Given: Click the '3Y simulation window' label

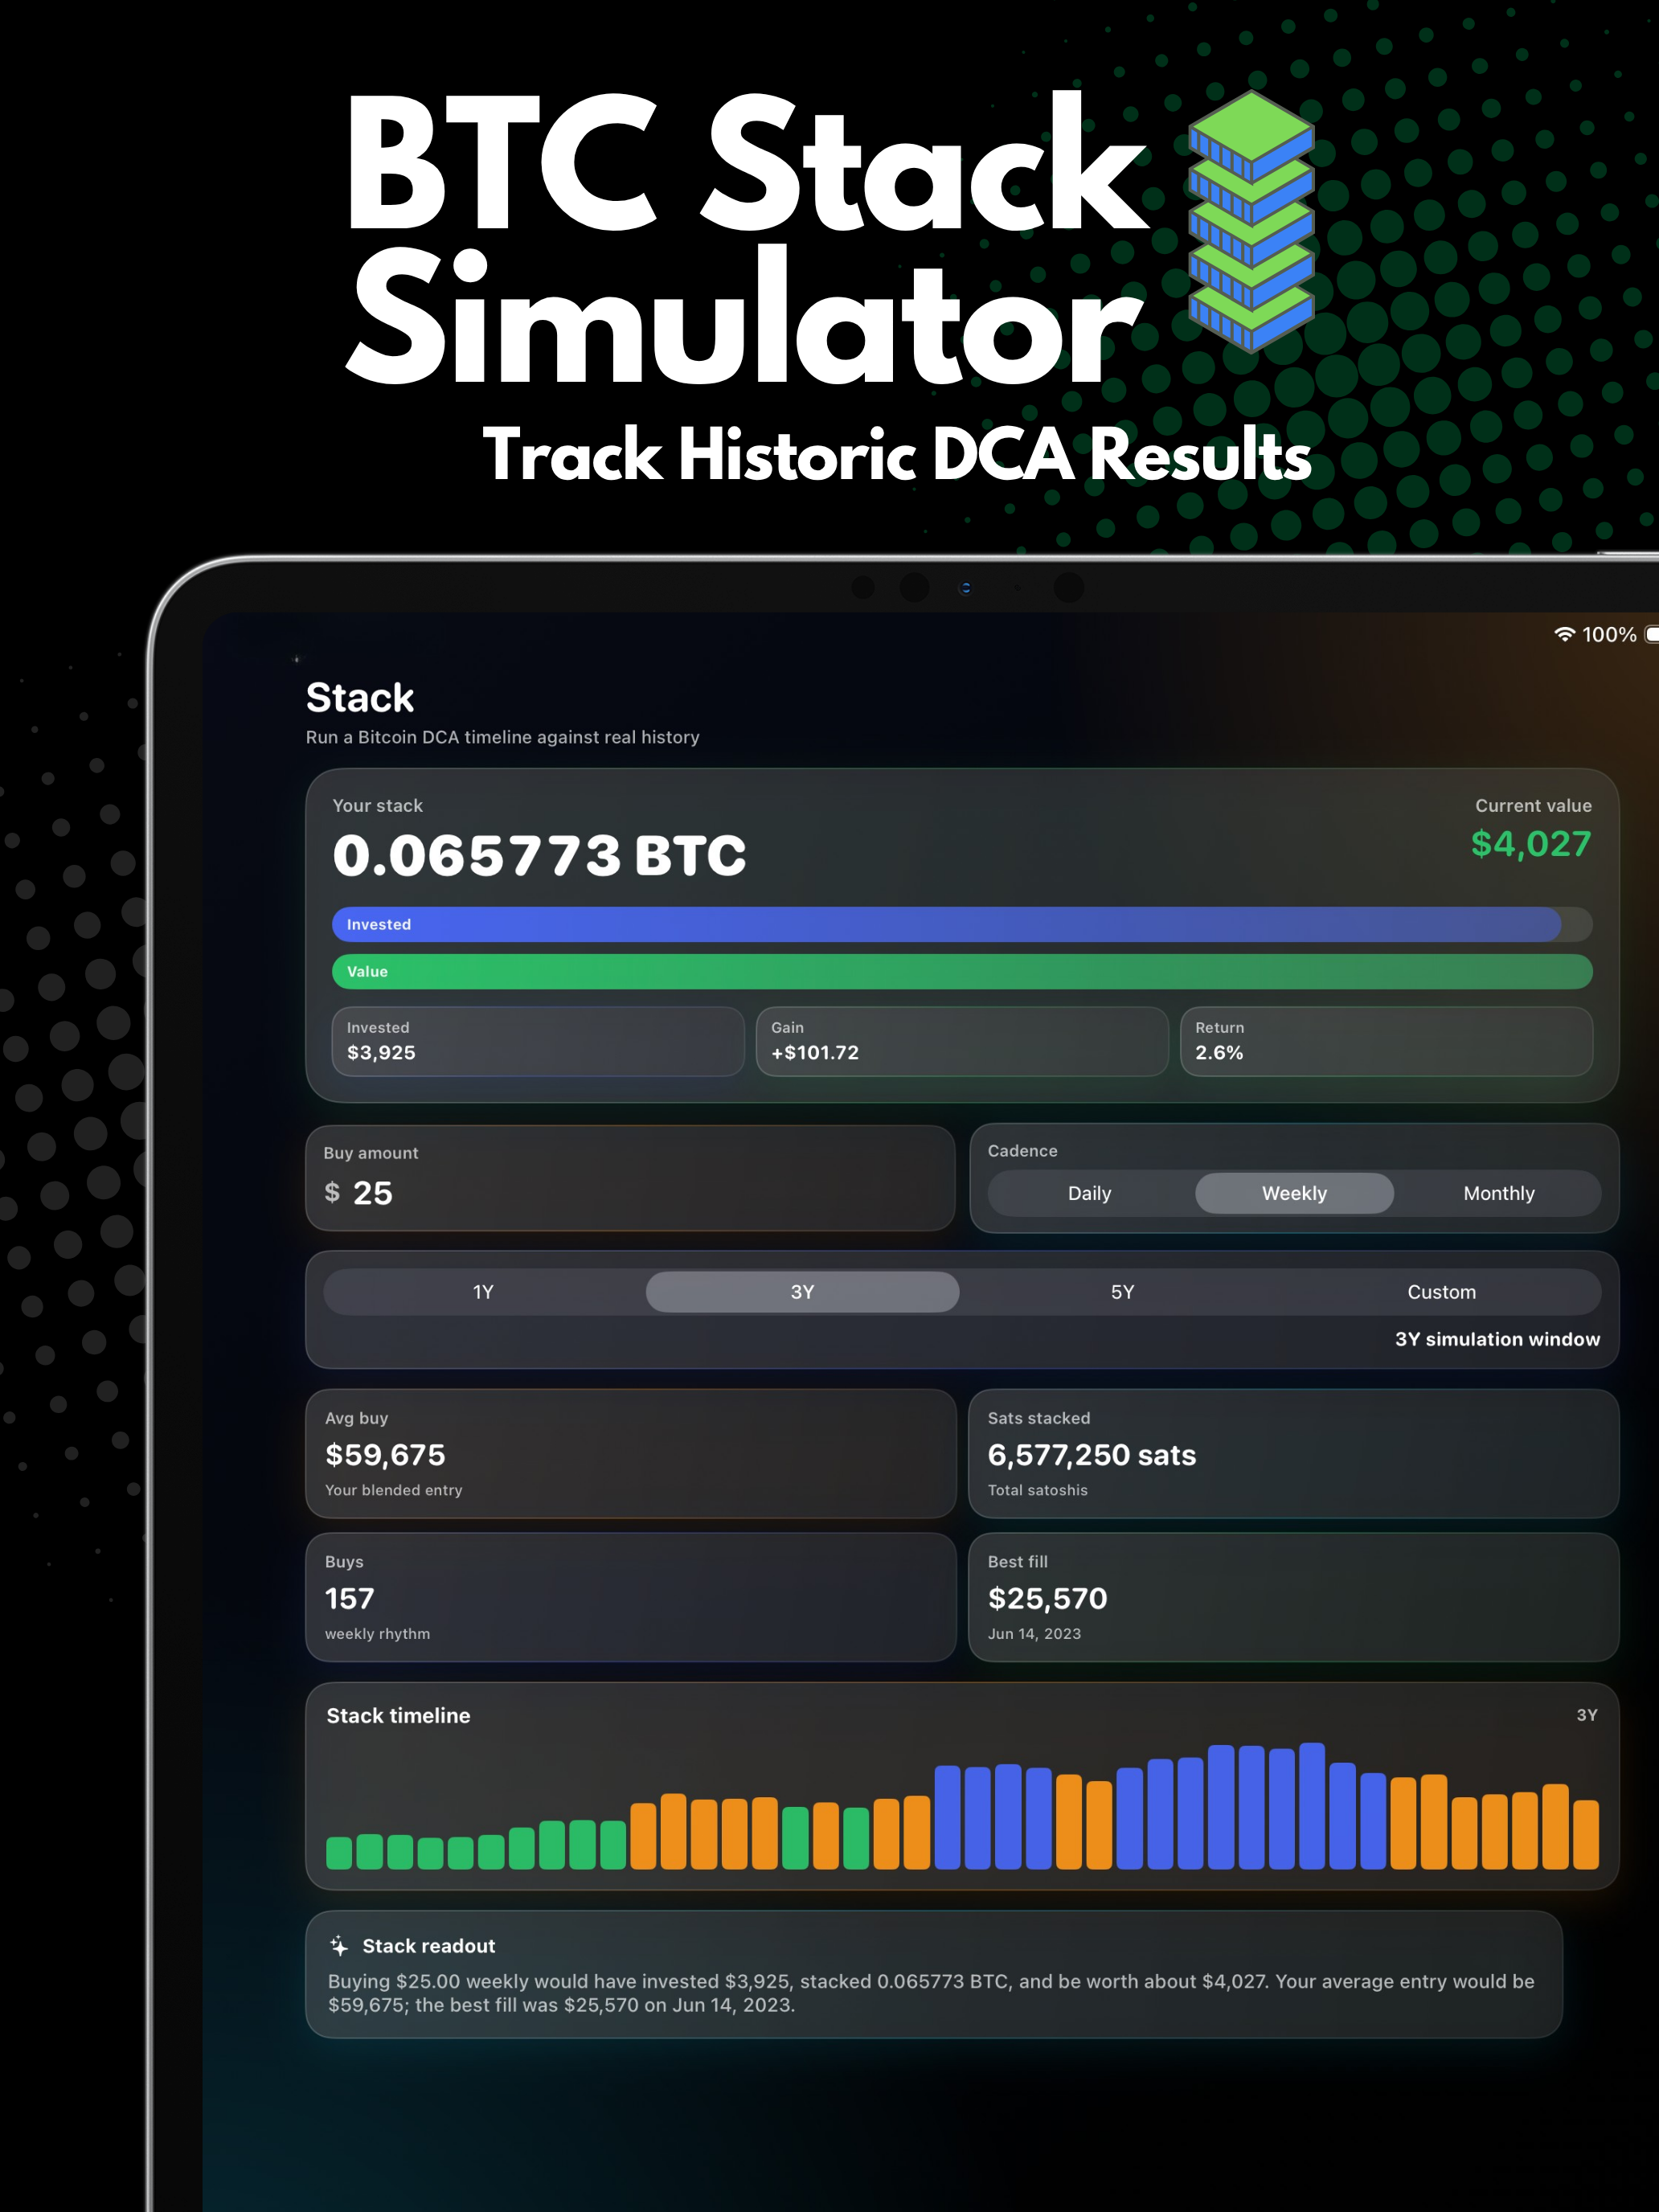Looking at the screenshot, I should (1497, 1339).
